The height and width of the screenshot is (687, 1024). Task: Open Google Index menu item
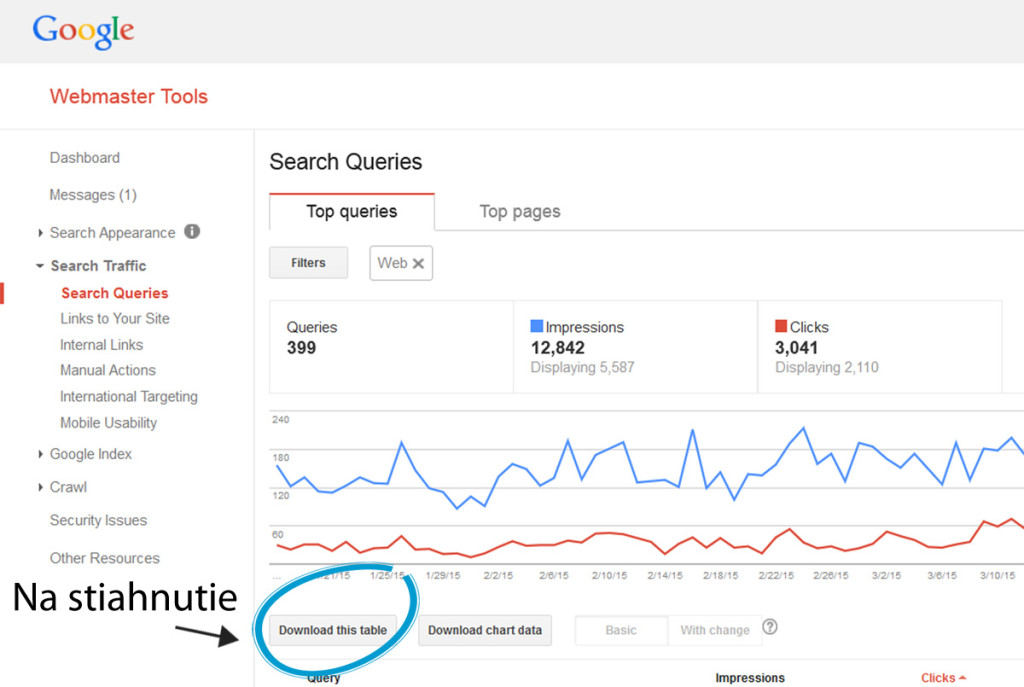click(91, 454)
